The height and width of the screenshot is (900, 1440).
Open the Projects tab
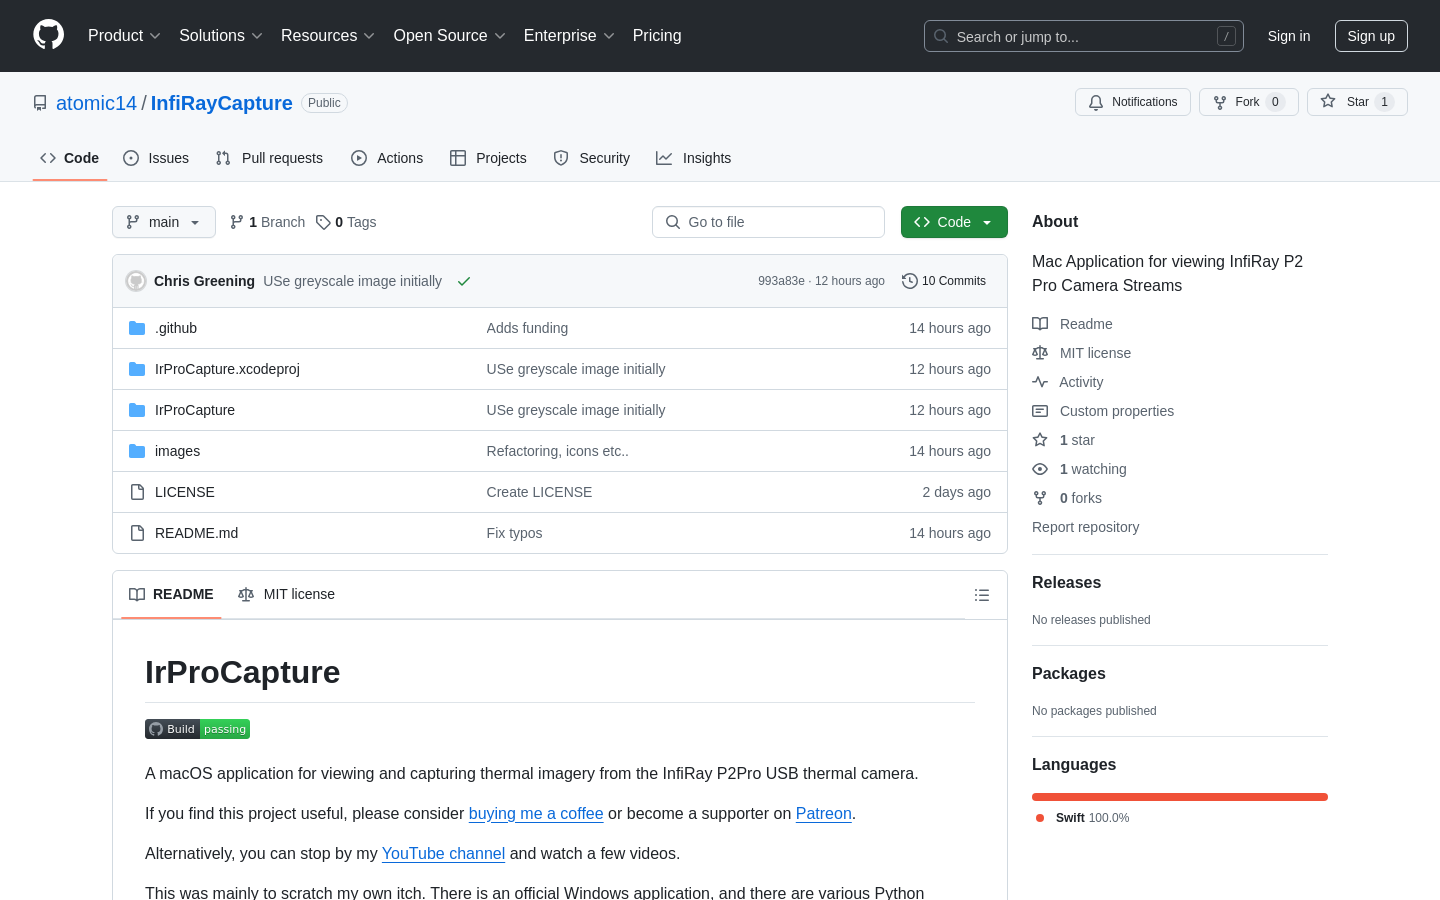pos(488,158)
